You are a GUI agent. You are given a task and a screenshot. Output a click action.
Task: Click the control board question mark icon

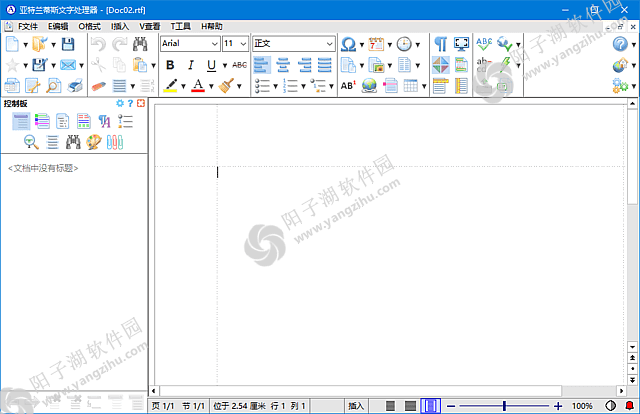130,103
